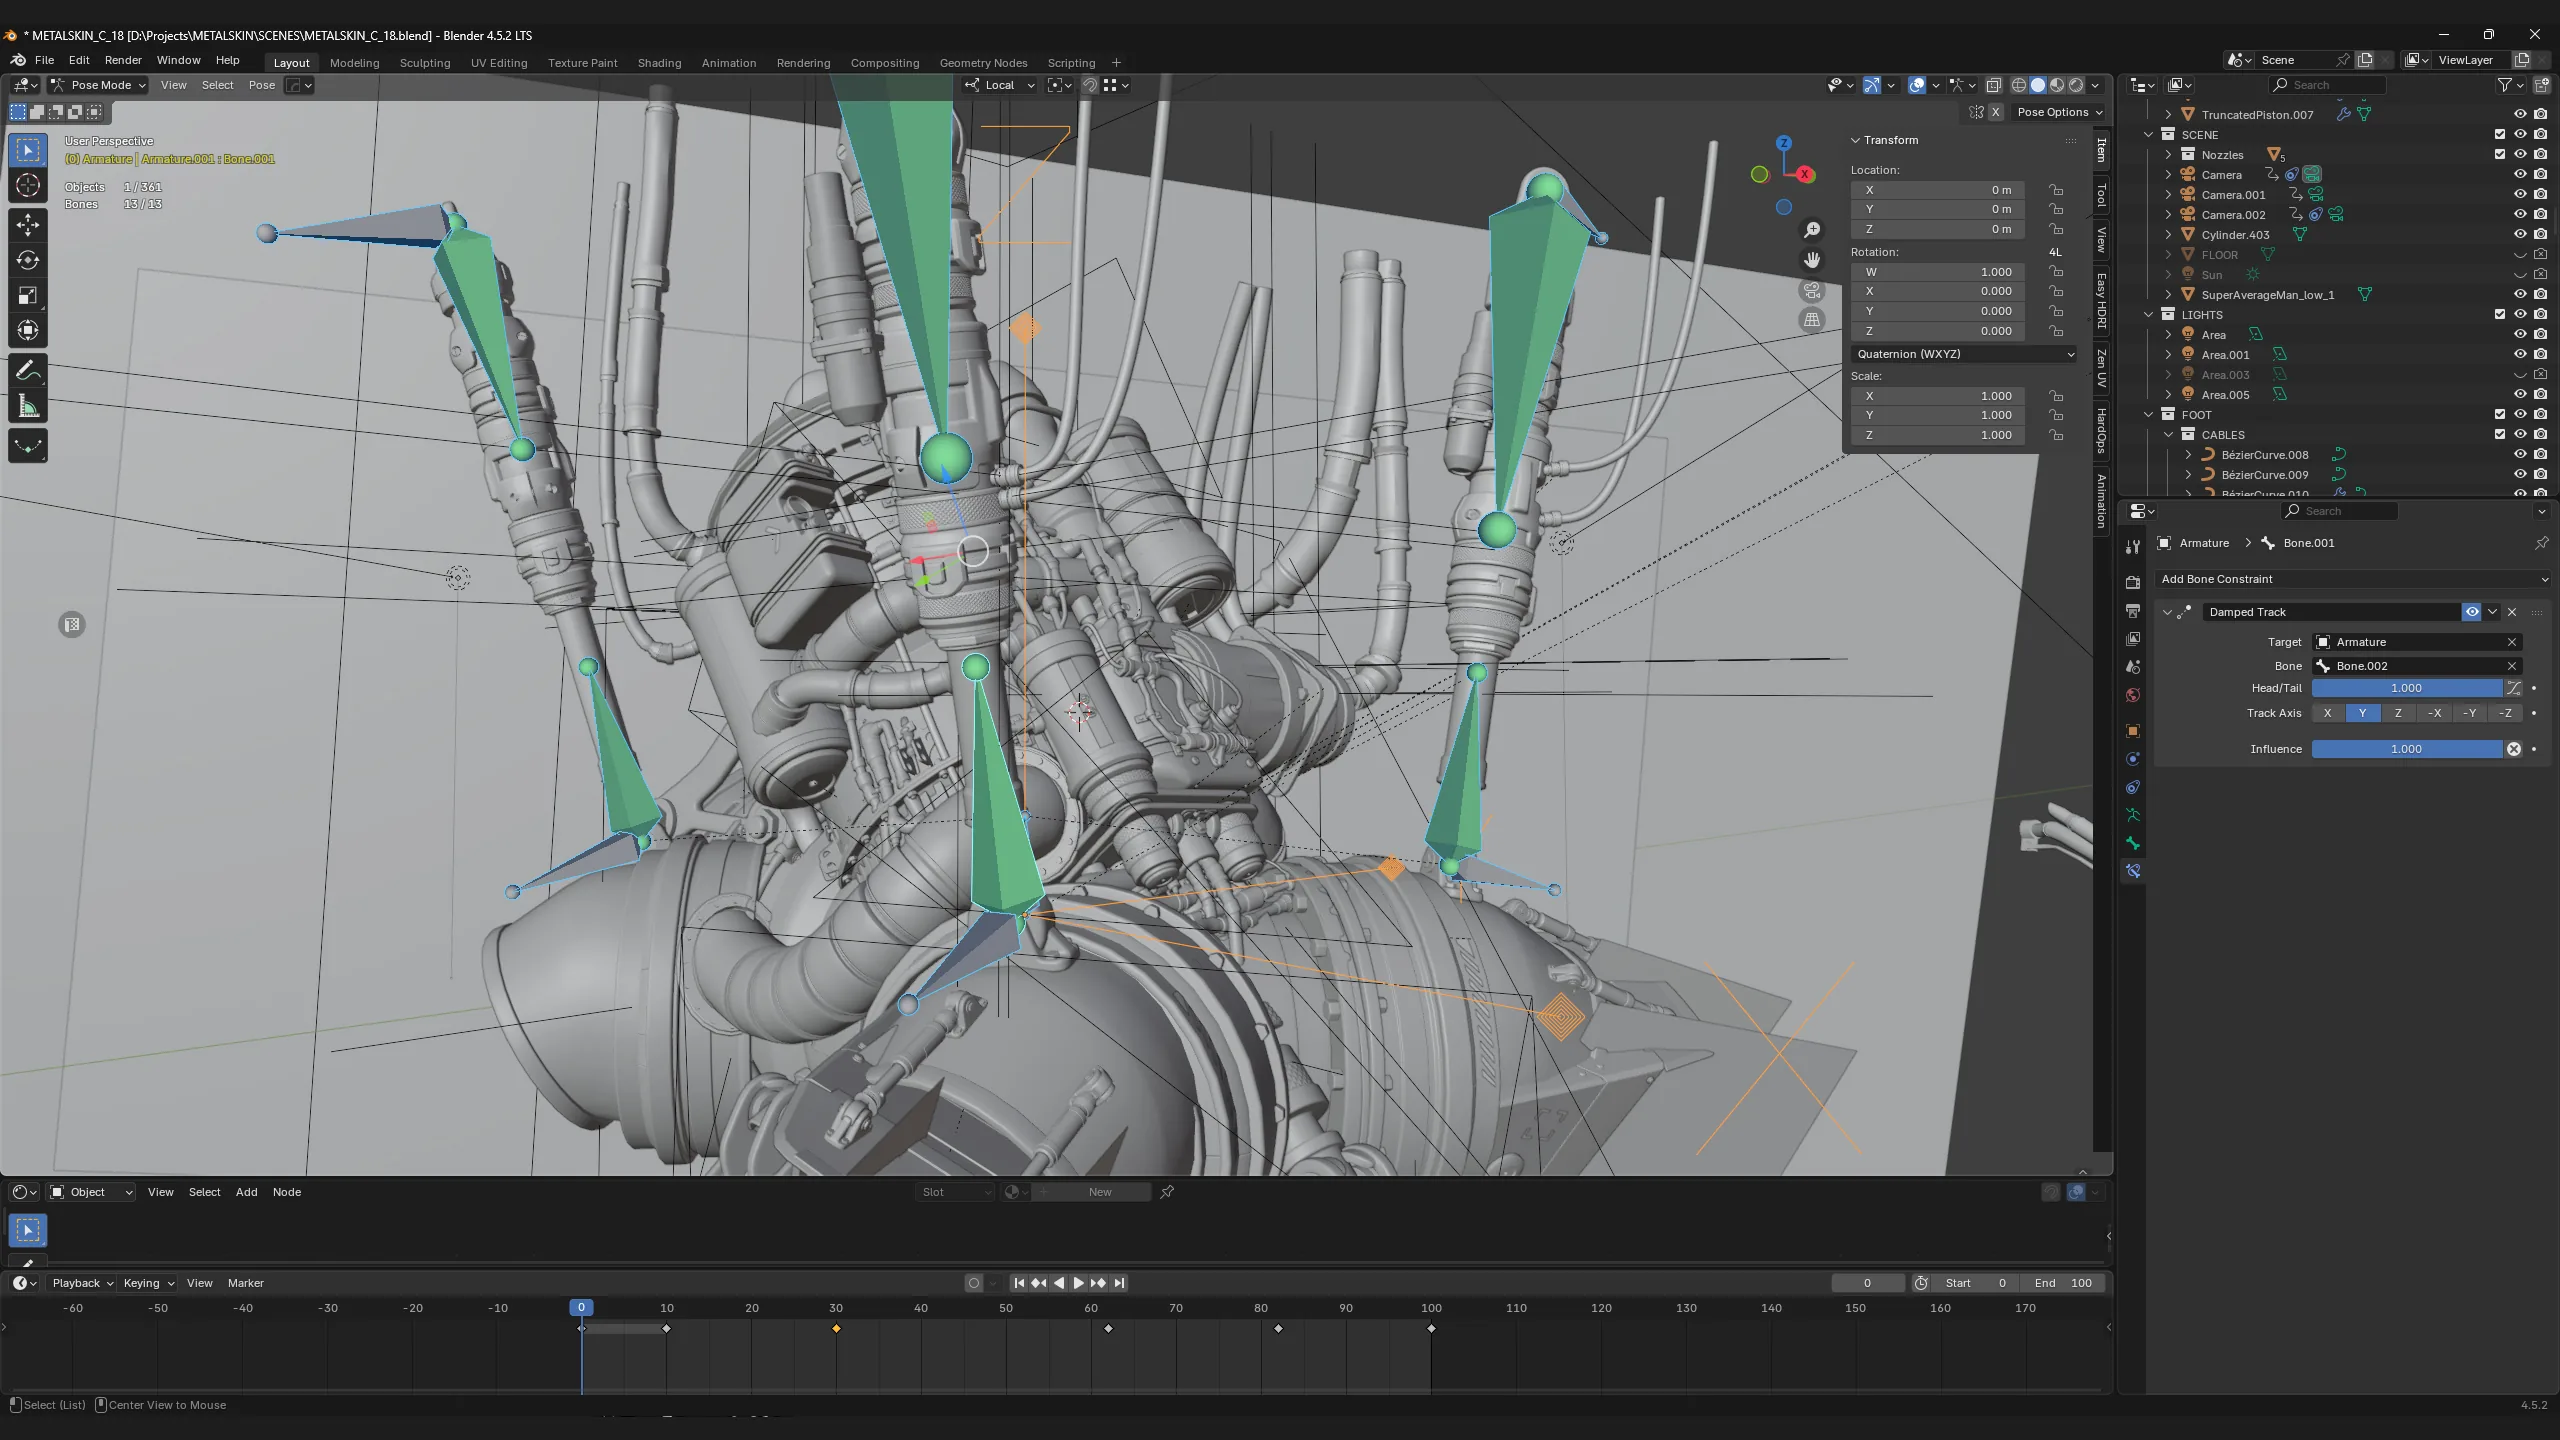Viewport: 2560px width, 1440px height.
Task: Select the Rotate tool in viewport toolbar
Action: 28,260
